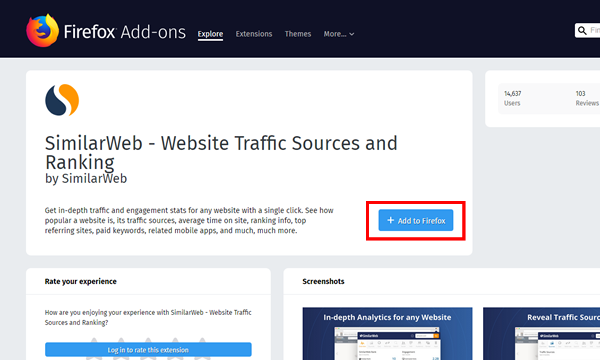Viewport: 600px width, 360px height.
Task: Click Log in to rate this extension
Action: (x=148, y=350)
